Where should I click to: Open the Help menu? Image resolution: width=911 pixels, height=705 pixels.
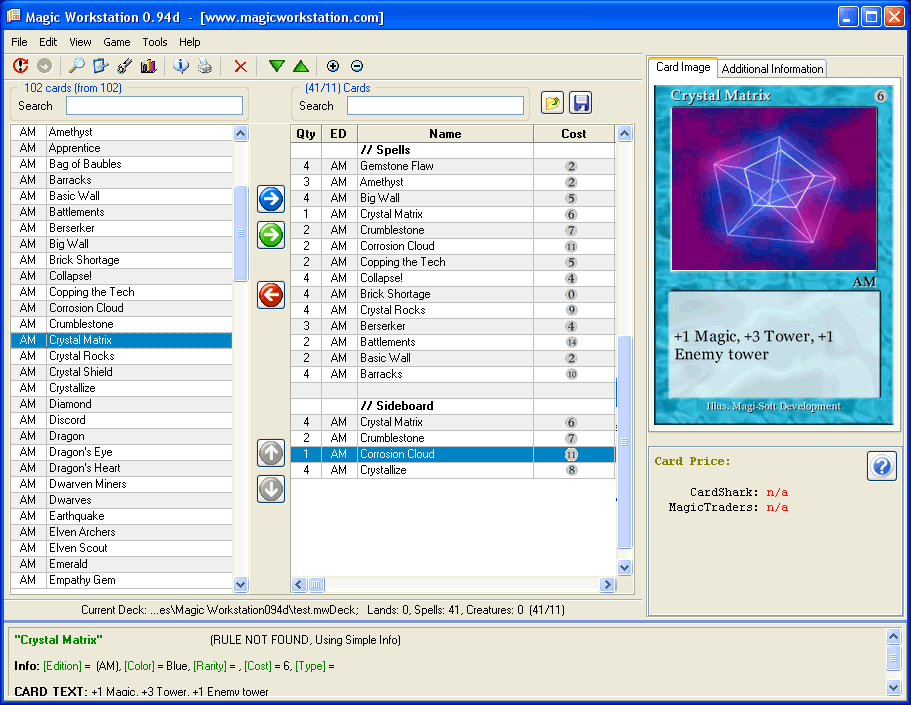(189, 42)
